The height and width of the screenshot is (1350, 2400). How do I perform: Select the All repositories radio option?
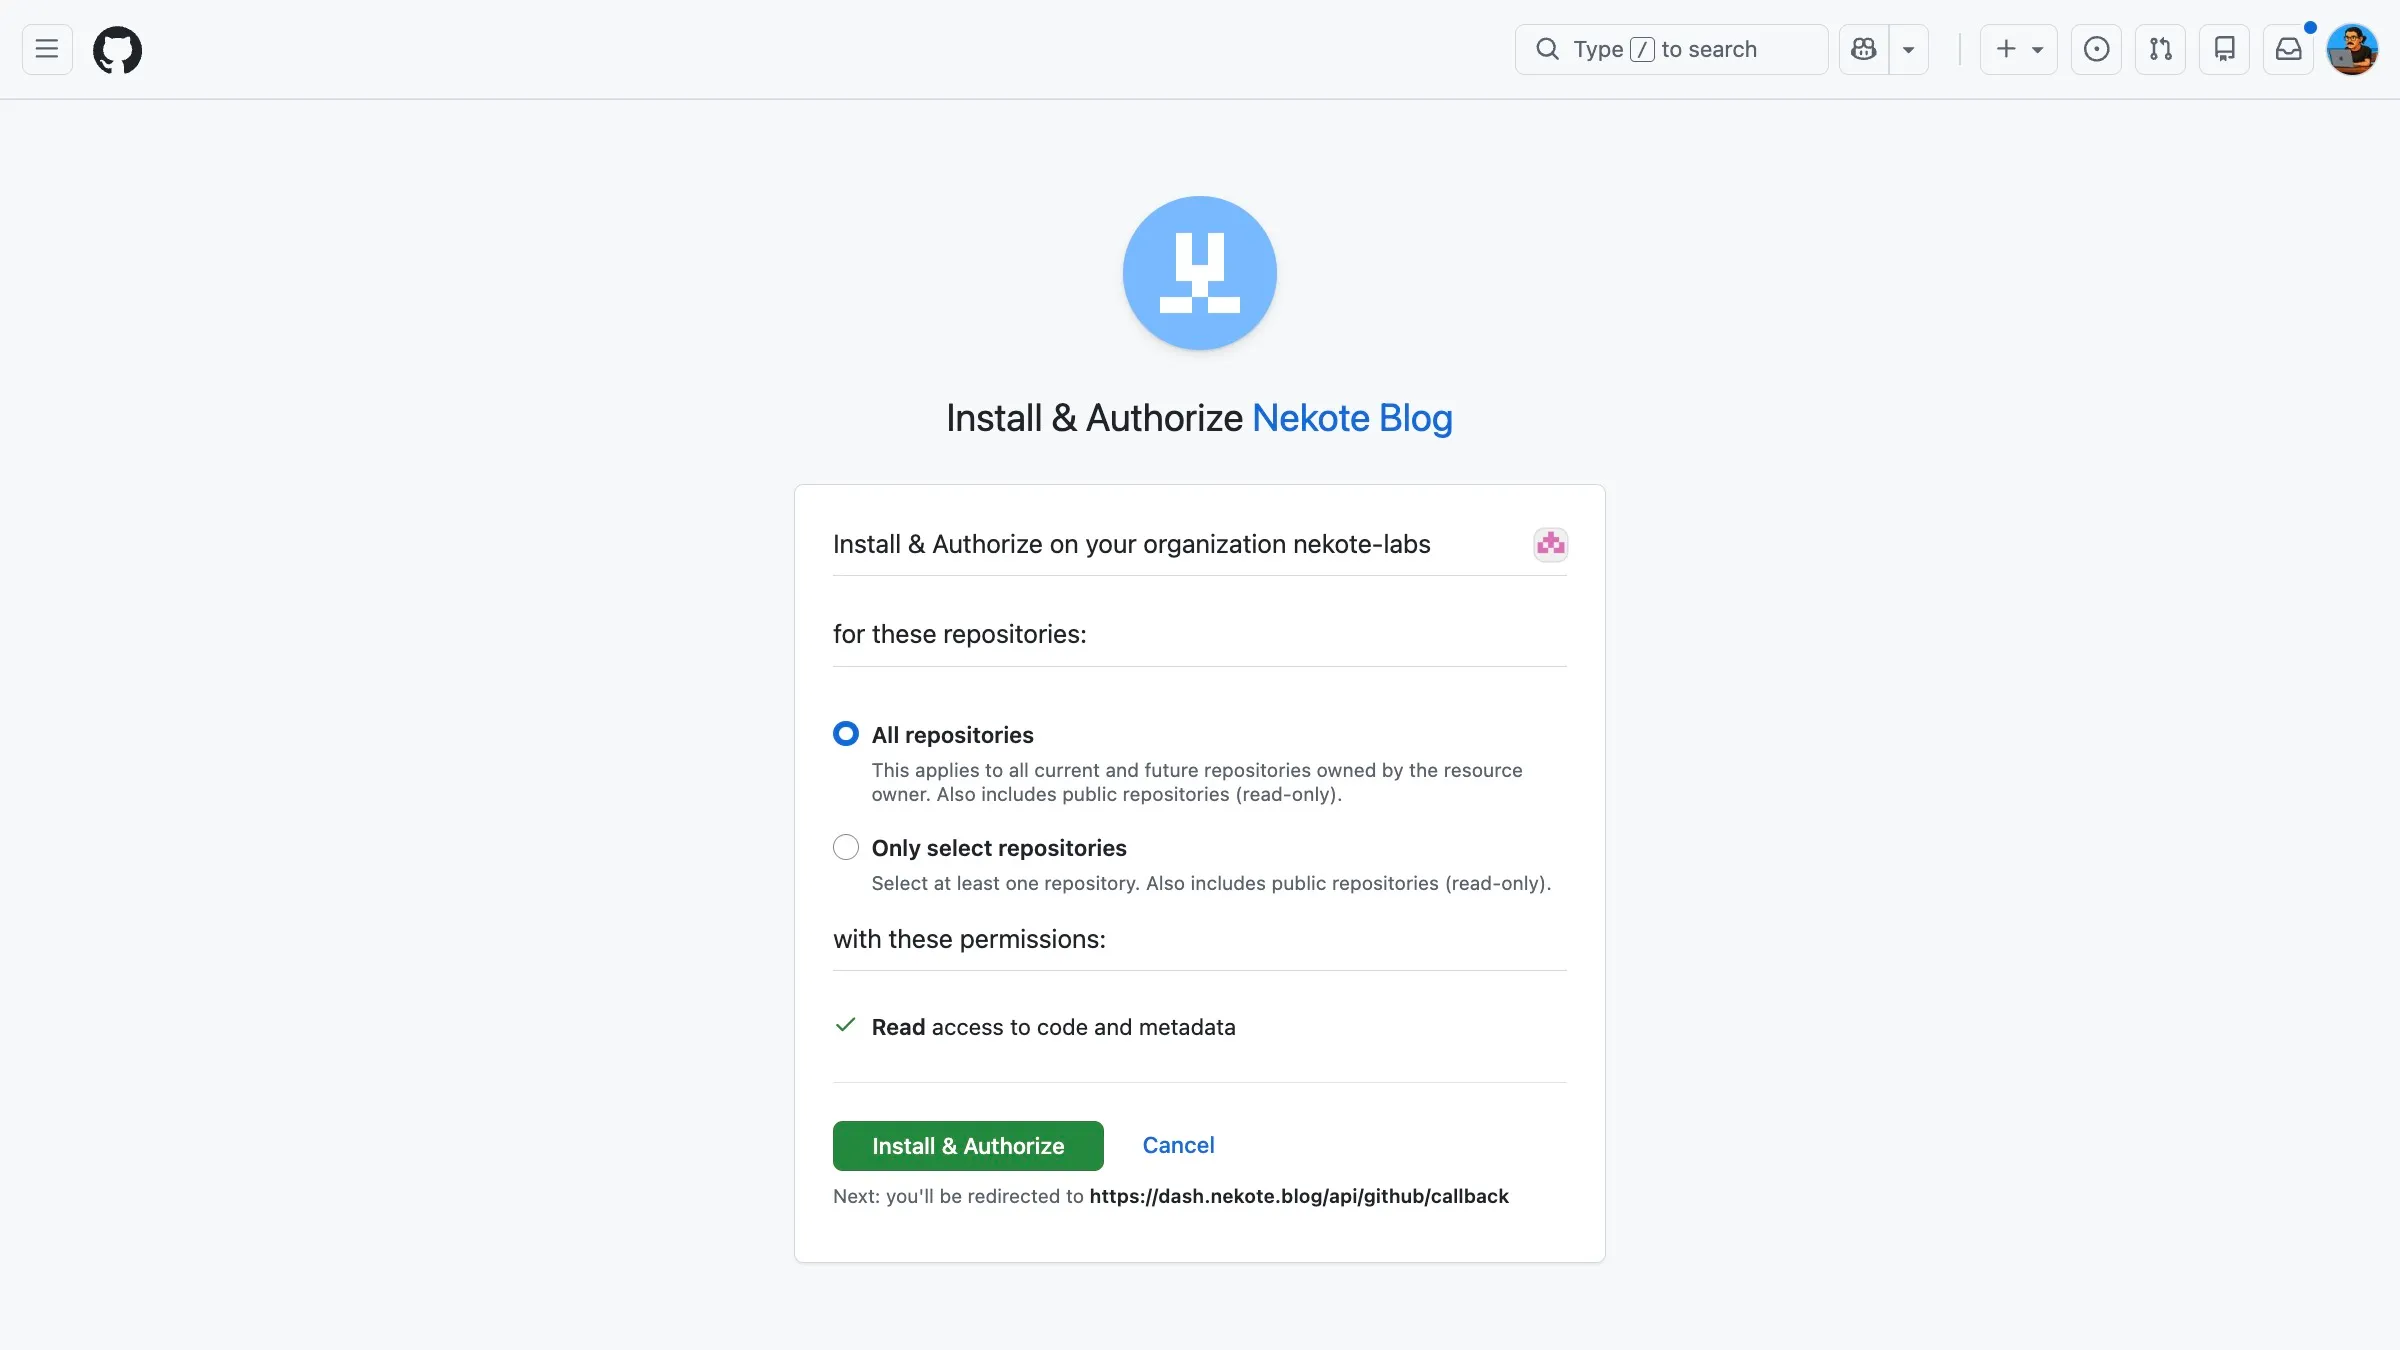click(x=846, y=734)
